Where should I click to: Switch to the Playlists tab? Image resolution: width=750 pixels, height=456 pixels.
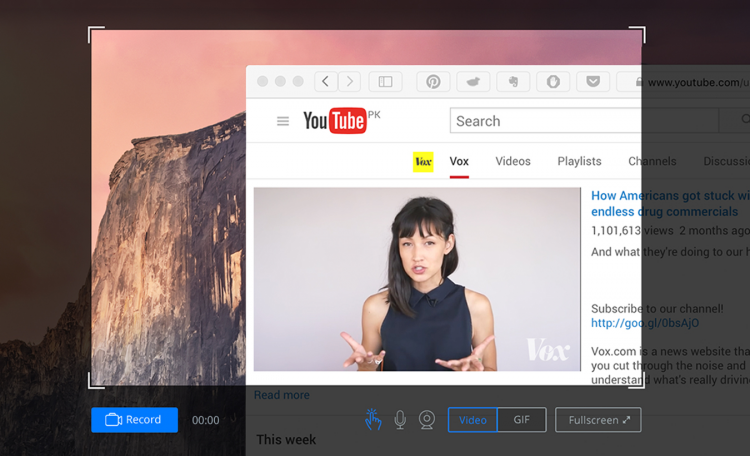579,161
